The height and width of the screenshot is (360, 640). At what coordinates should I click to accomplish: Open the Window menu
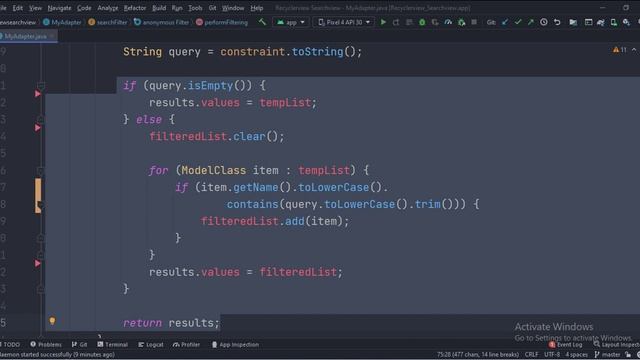tap(233, 8)
